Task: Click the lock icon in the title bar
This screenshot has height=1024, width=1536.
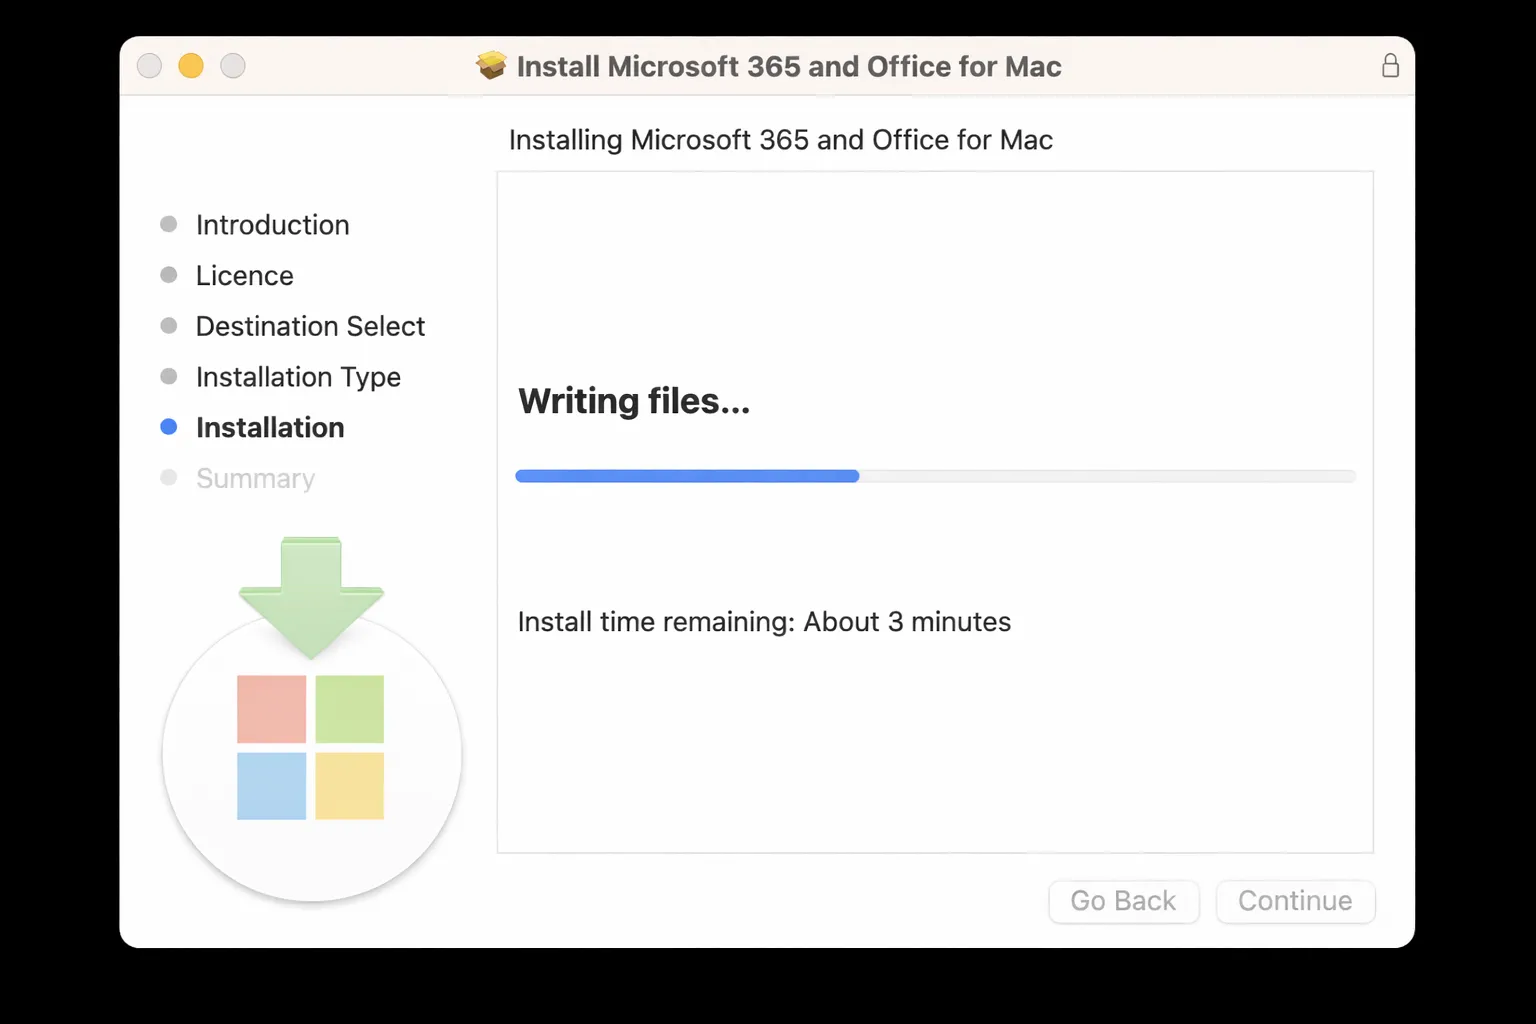Action: click(x=1390, y=66)
